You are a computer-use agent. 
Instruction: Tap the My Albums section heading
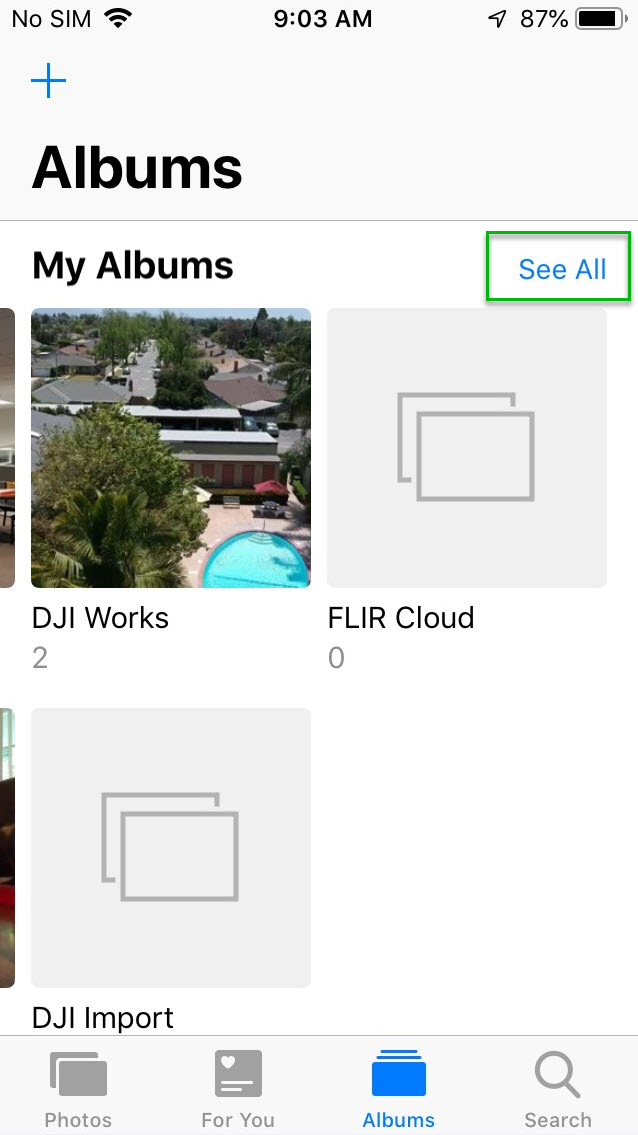click(133, 266)
